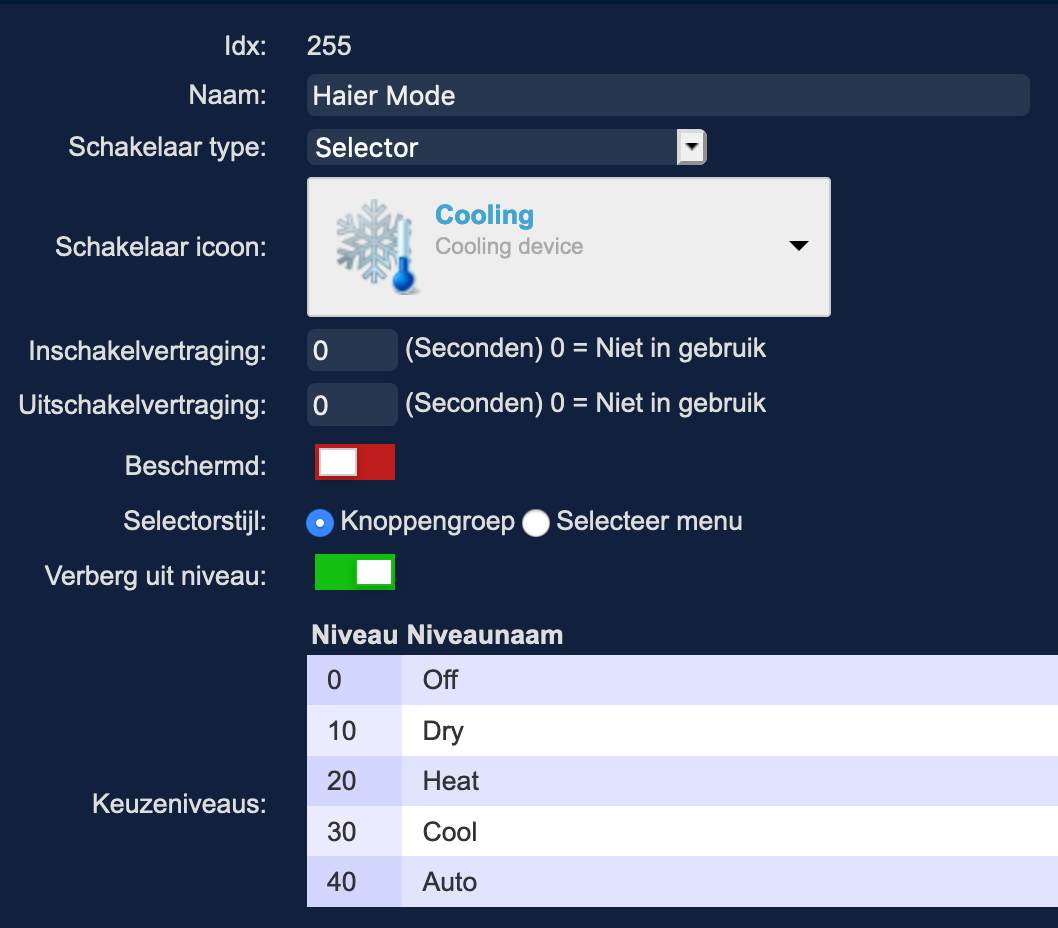Click the Cooling snowflake thermometer icon
The height and width of the screenshot is (928, 1058).
pyautogui.click(x=376, y=246)
